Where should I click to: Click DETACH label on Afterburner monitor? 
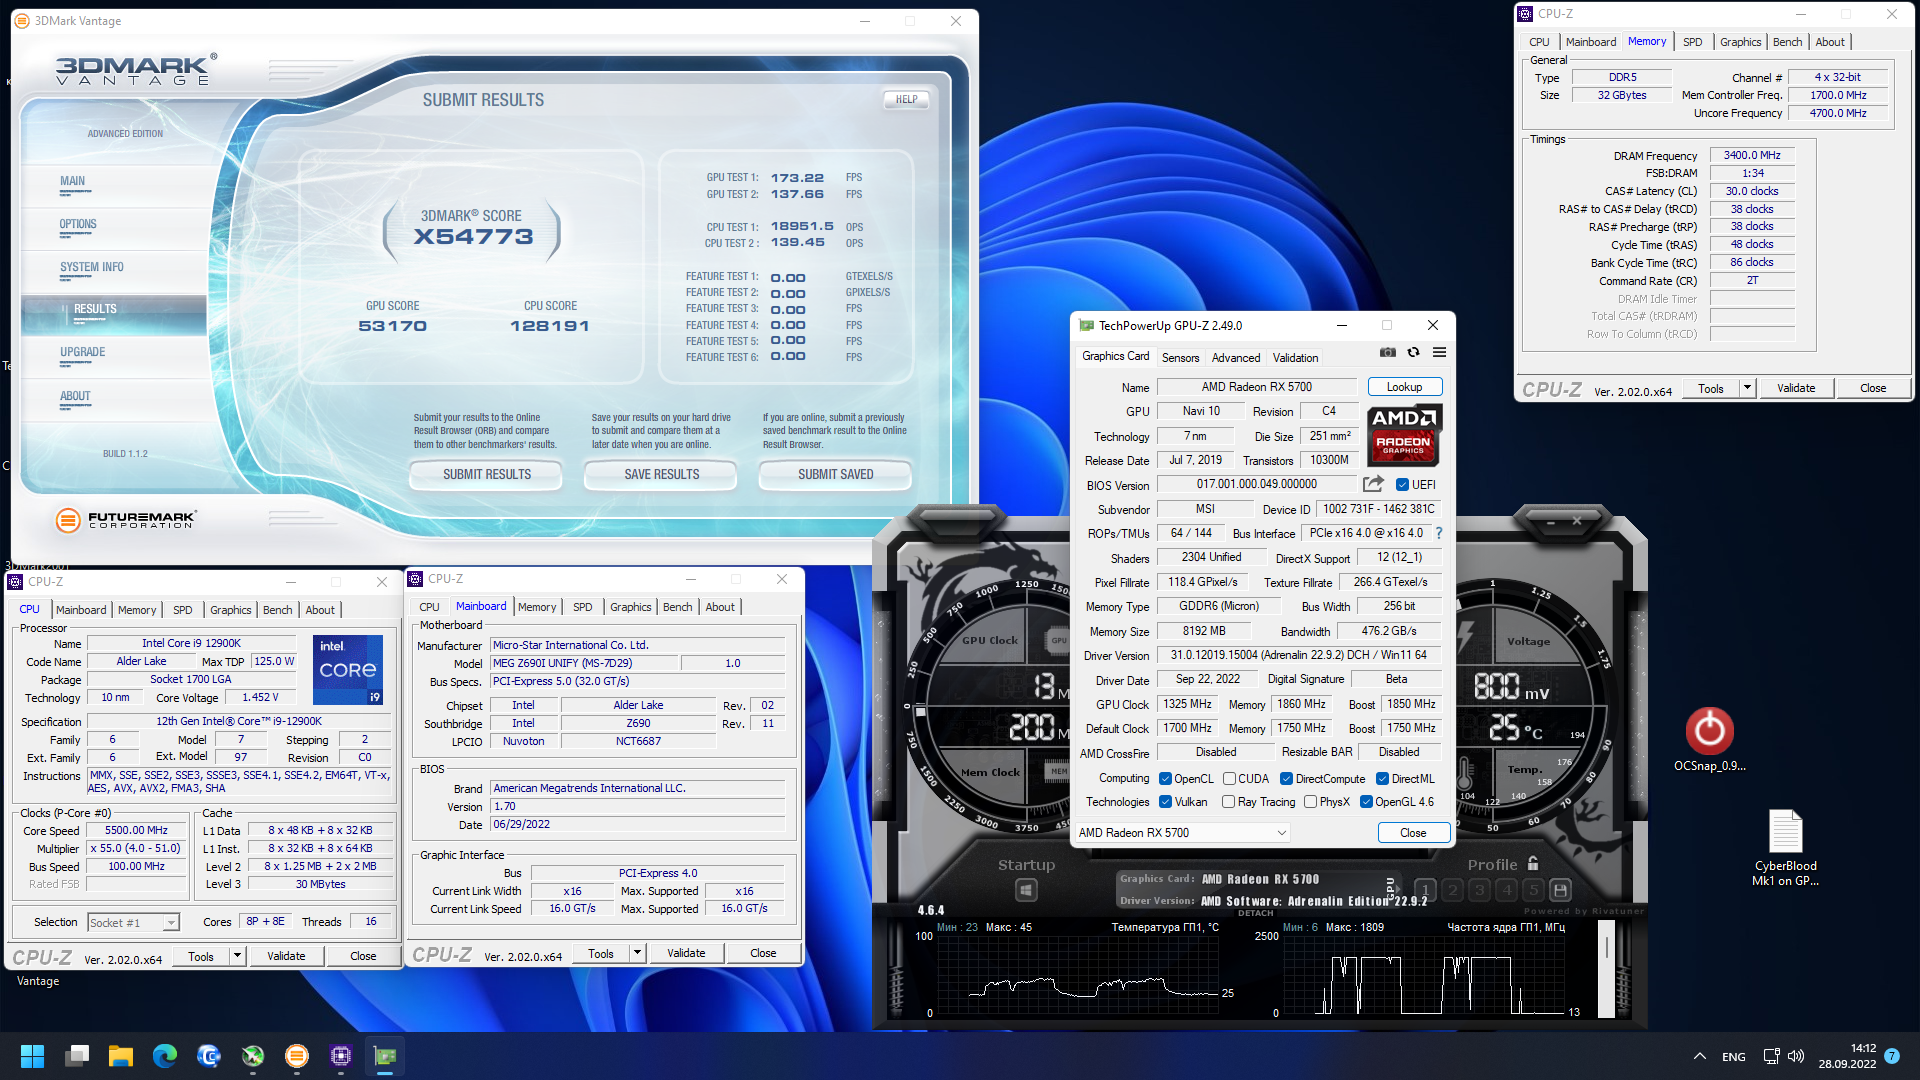pos(1256,913)
